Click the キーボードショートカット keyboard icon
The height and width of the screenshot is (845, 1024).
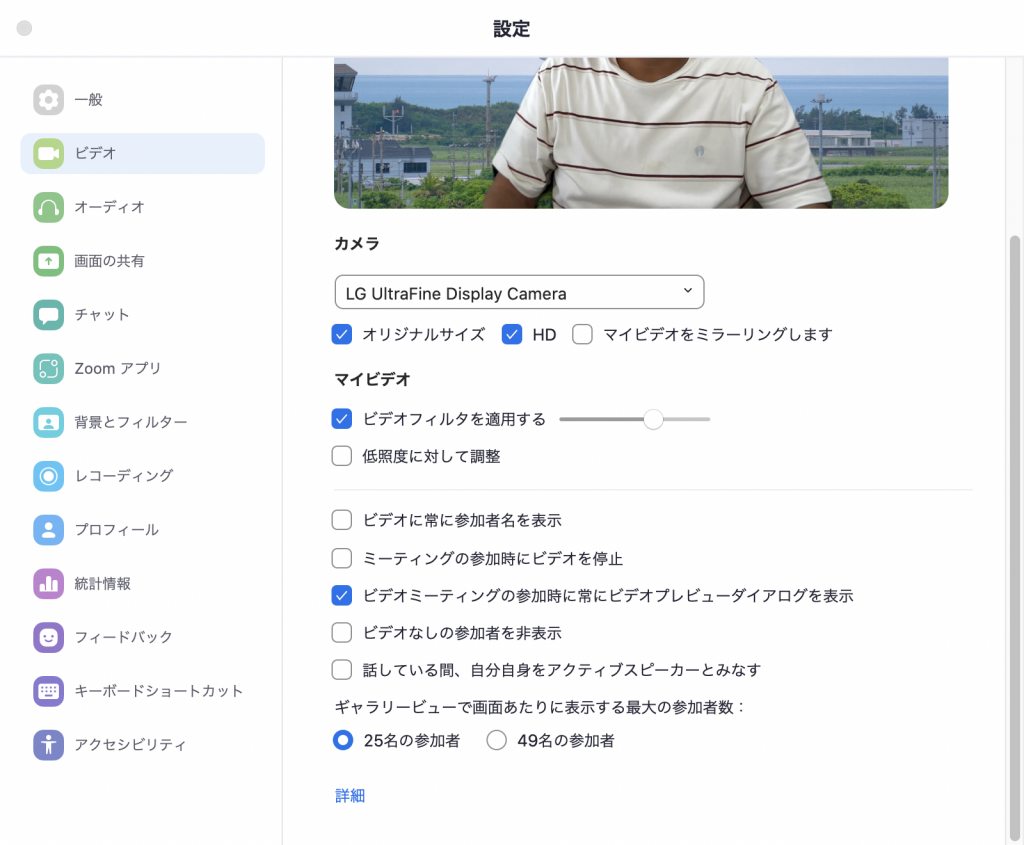(x=48, y=691)
